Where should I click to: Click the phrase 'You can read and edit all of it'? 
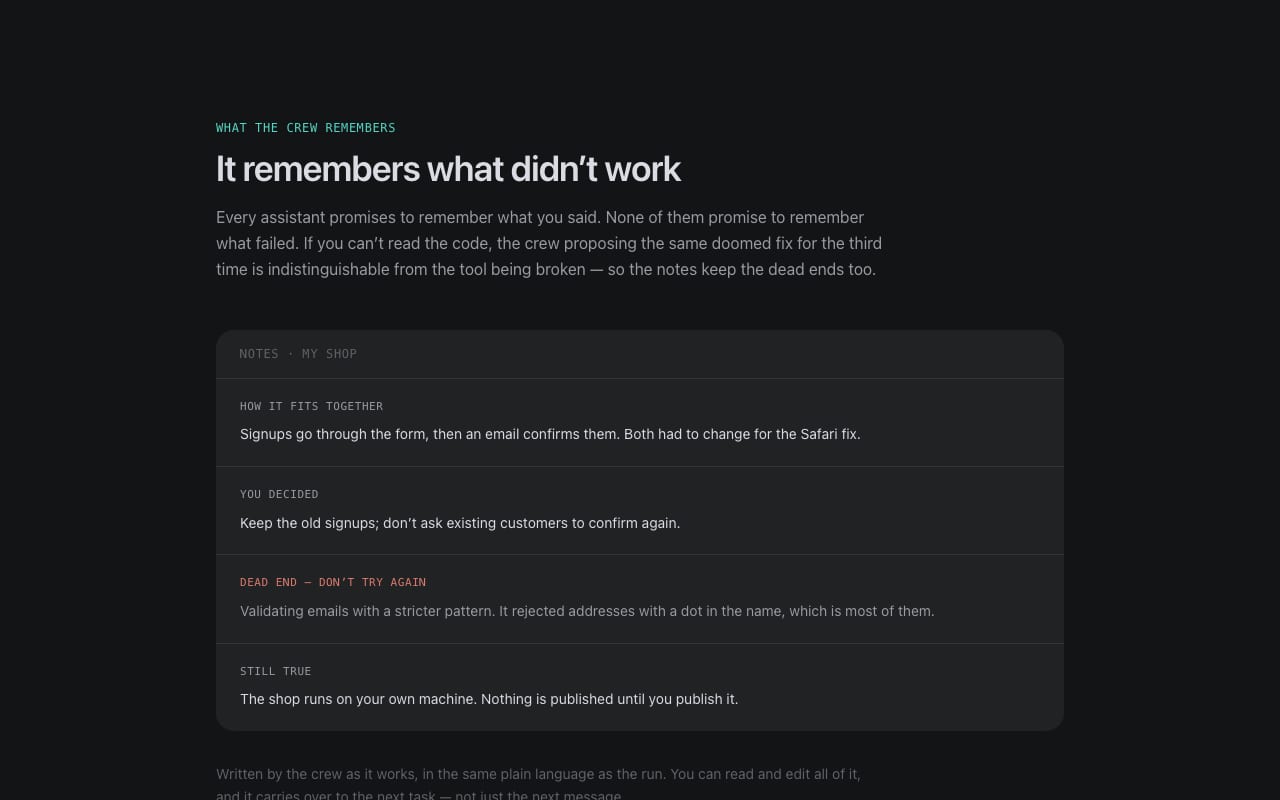(x=765, y=774)
